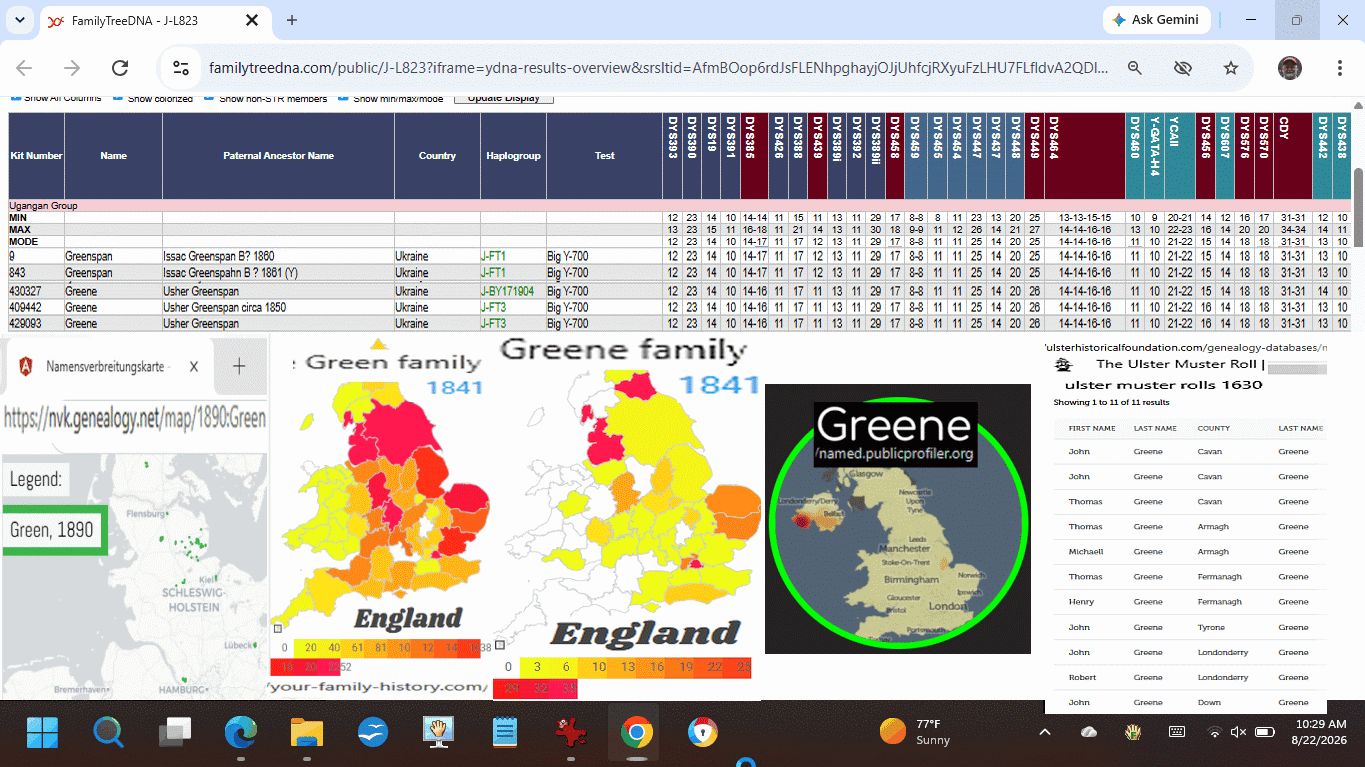Image resolution: width=1365 pixels, height=767 pixels.
Task: Click the DYS393 marker column header
Action: pyautogui.click(x=673, y=156)
